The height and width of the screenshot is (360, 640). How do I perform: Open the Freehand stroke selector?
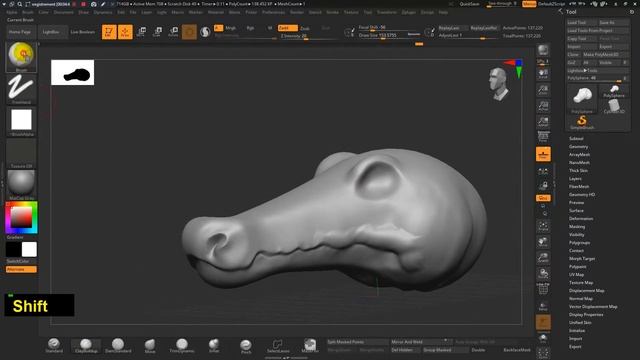[x=21, y=89]
